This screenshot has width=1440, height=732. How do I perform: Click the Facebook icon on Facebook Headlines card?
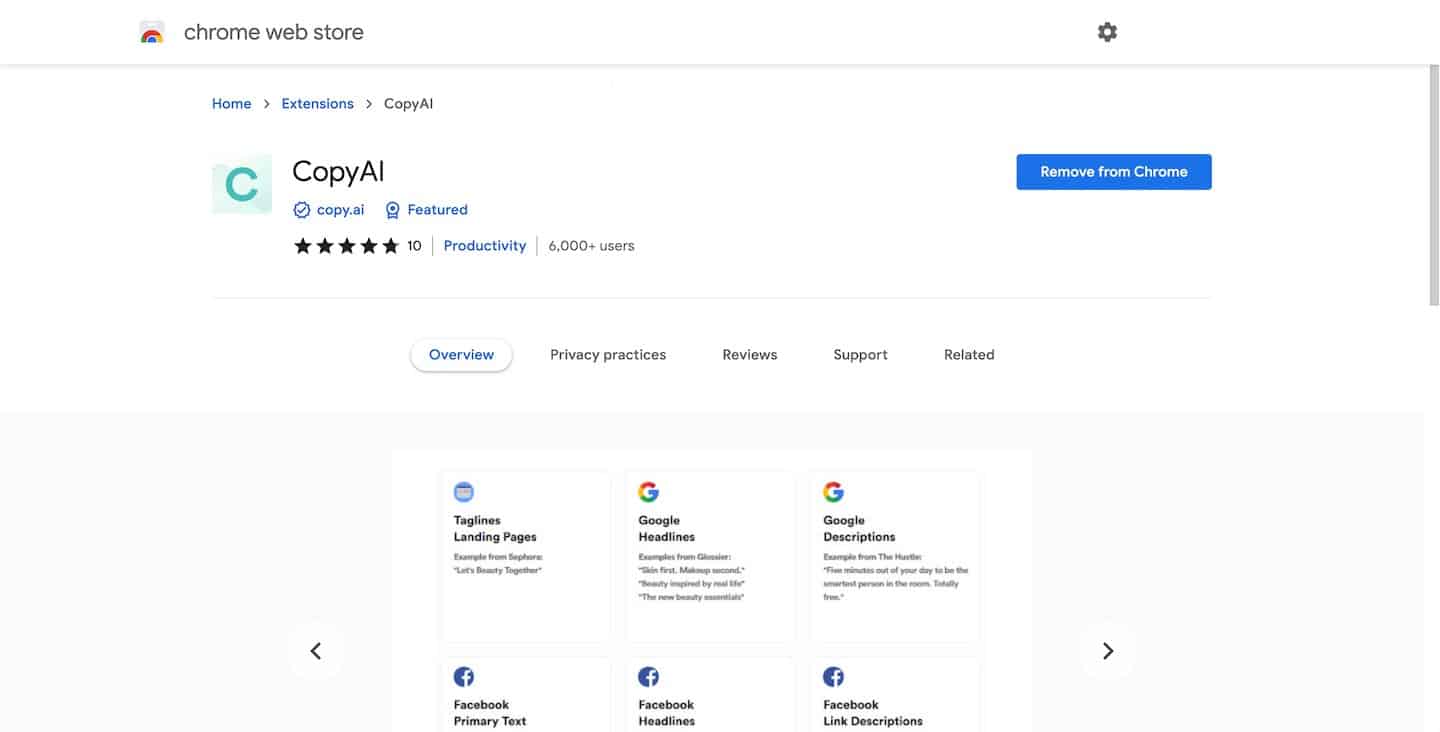pos(648,677)
